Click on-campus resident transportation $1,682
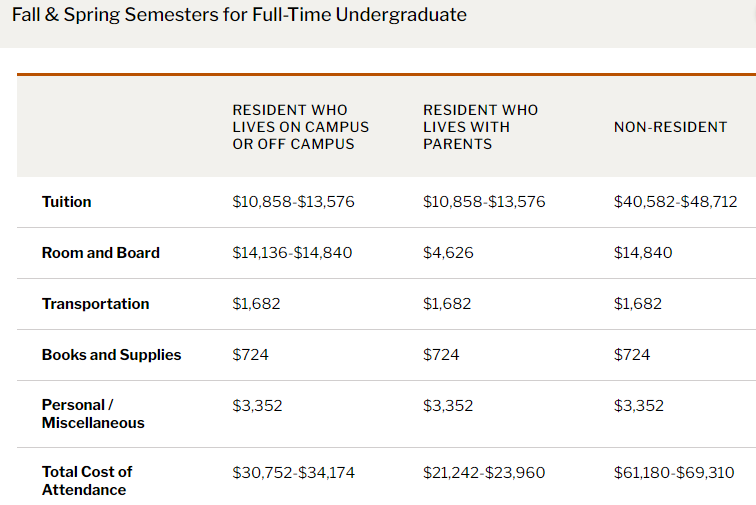The height and width of the screenshot is (505, 756). pyautogui.click(x=257, y=304)
